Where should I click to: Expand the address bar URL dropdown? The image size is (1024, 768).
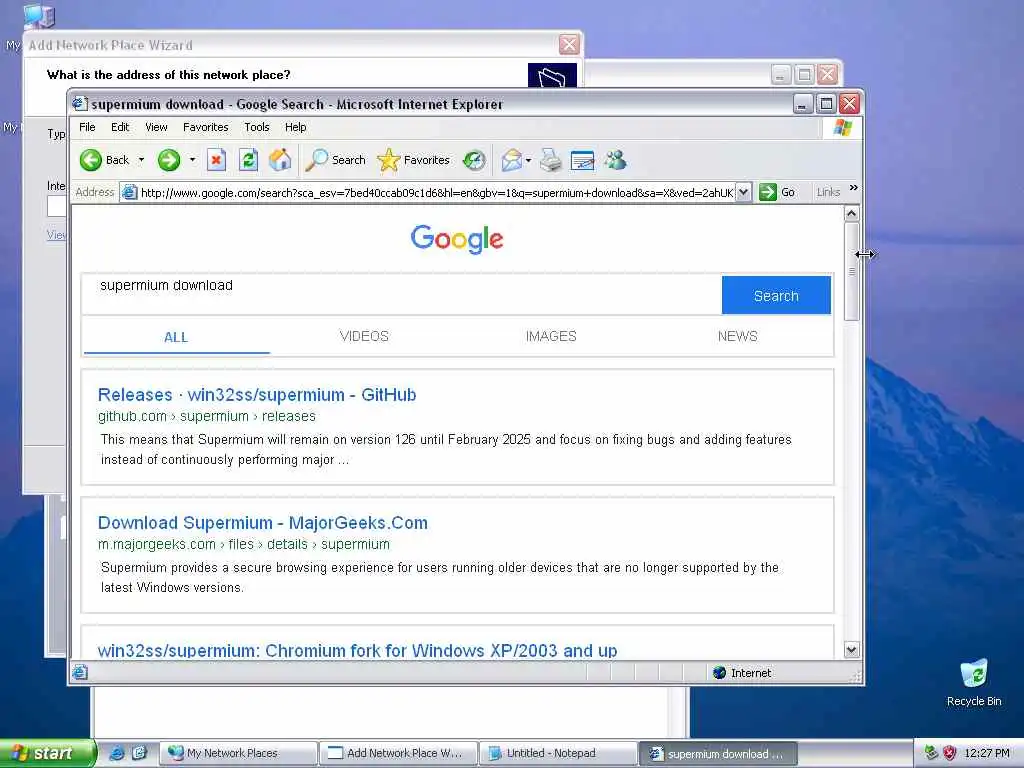pyautogui.click(x=744, y=193)
